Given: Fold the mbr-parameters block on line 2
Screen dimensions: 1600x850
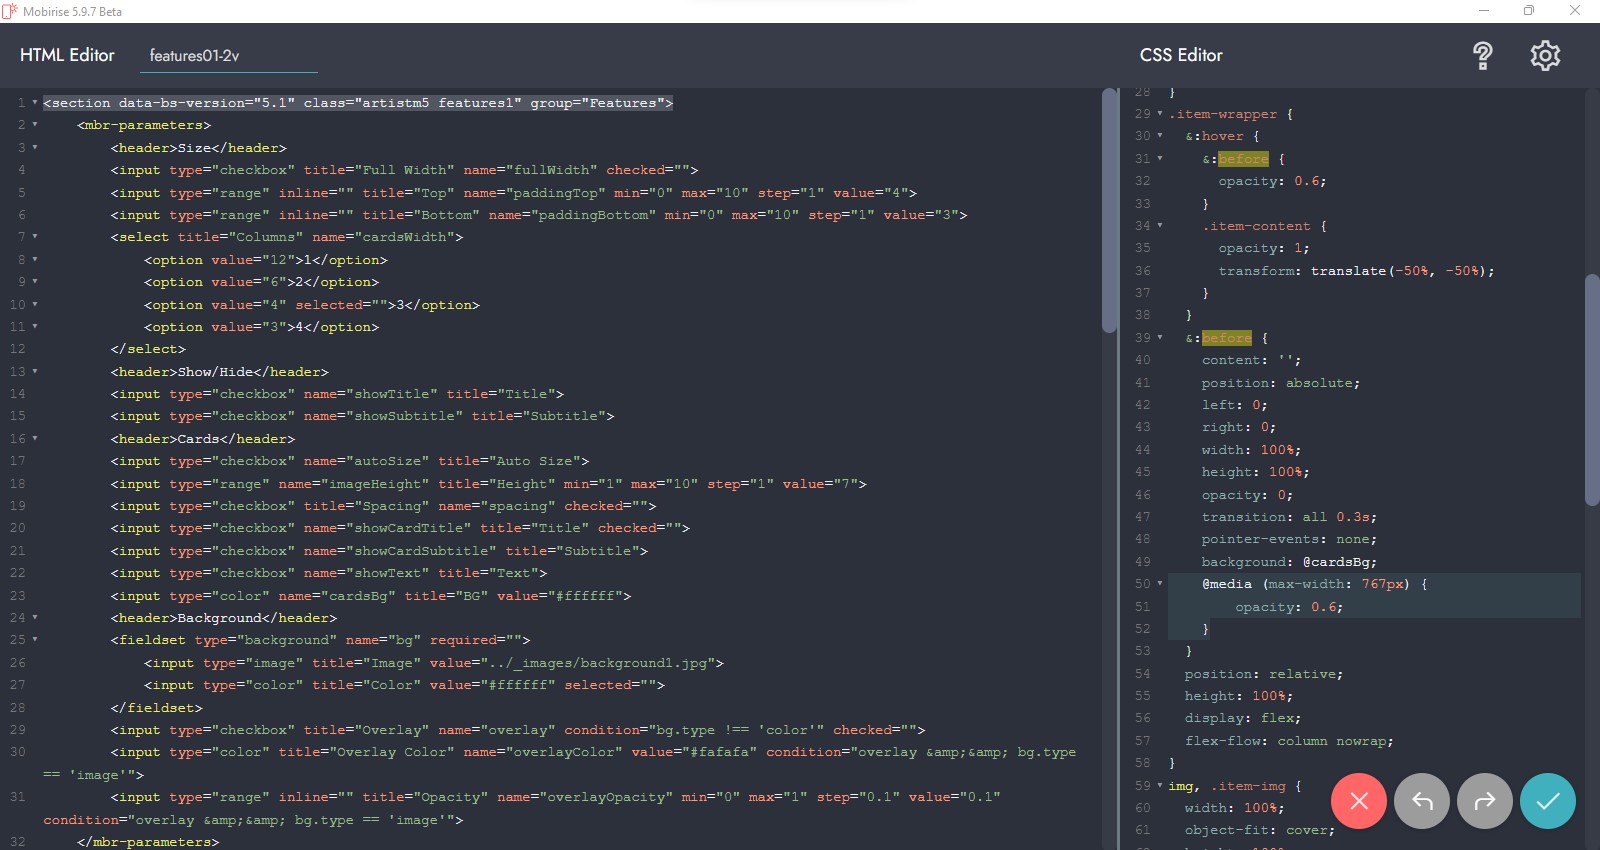Looking at the screenshot, I should click(x=35, y=125).
